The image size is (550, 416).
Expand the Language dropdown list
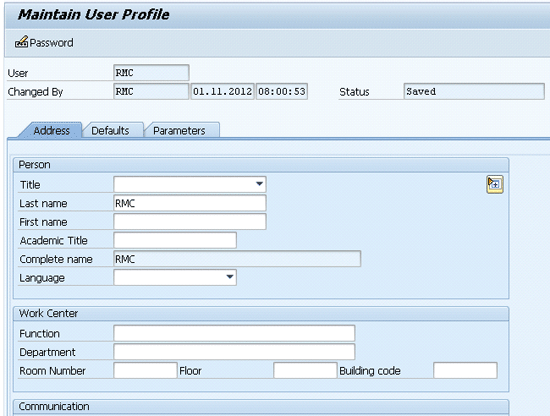[x=230, y=277]
